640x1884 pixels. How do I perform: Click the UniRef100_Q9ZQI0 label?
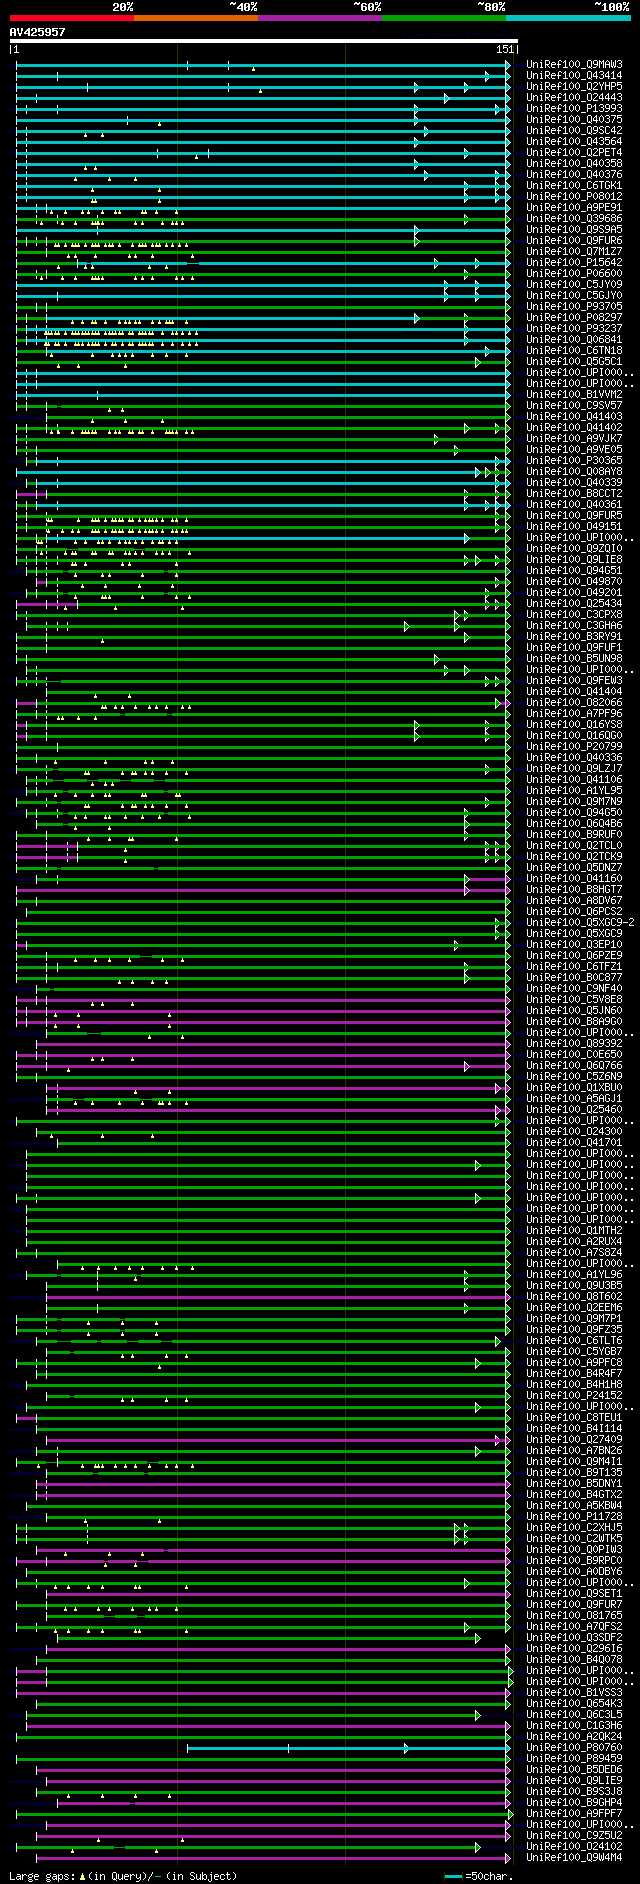coord(574,548)
